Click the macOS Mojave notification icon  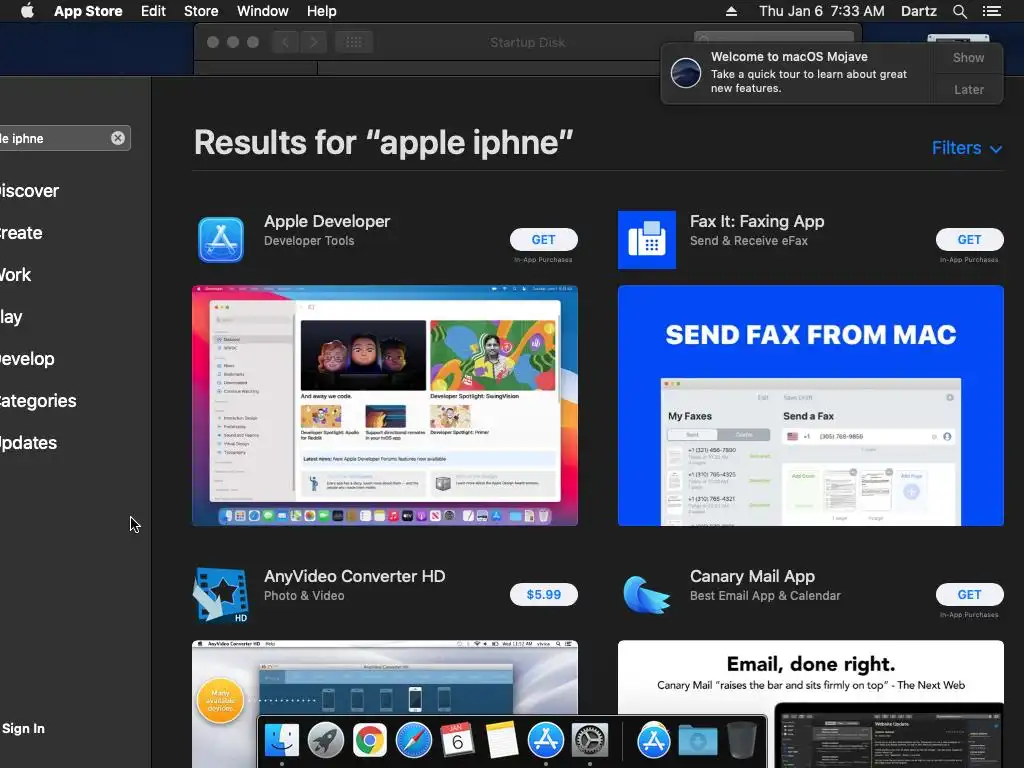click(686, 72)
